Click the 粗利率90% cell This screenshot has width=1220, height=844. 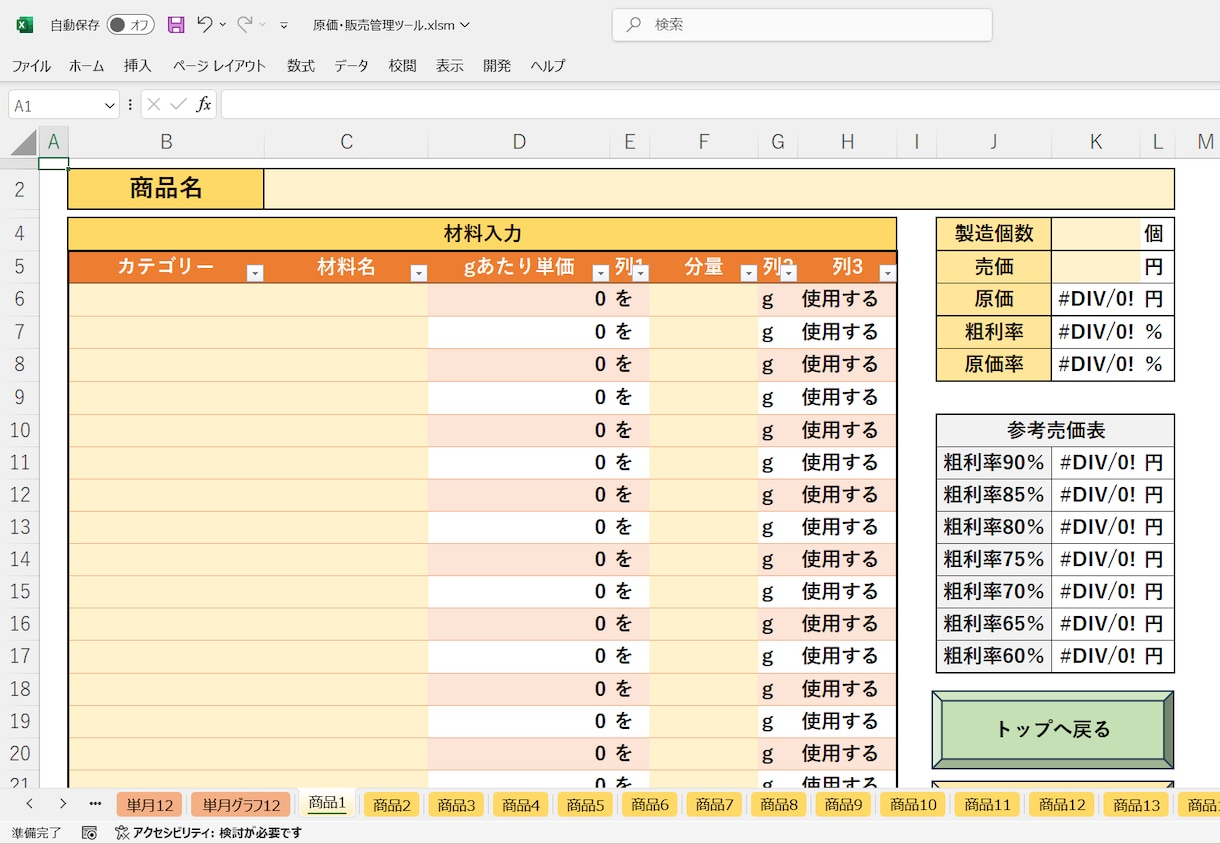pyautogui.click(x=994, y=463)
